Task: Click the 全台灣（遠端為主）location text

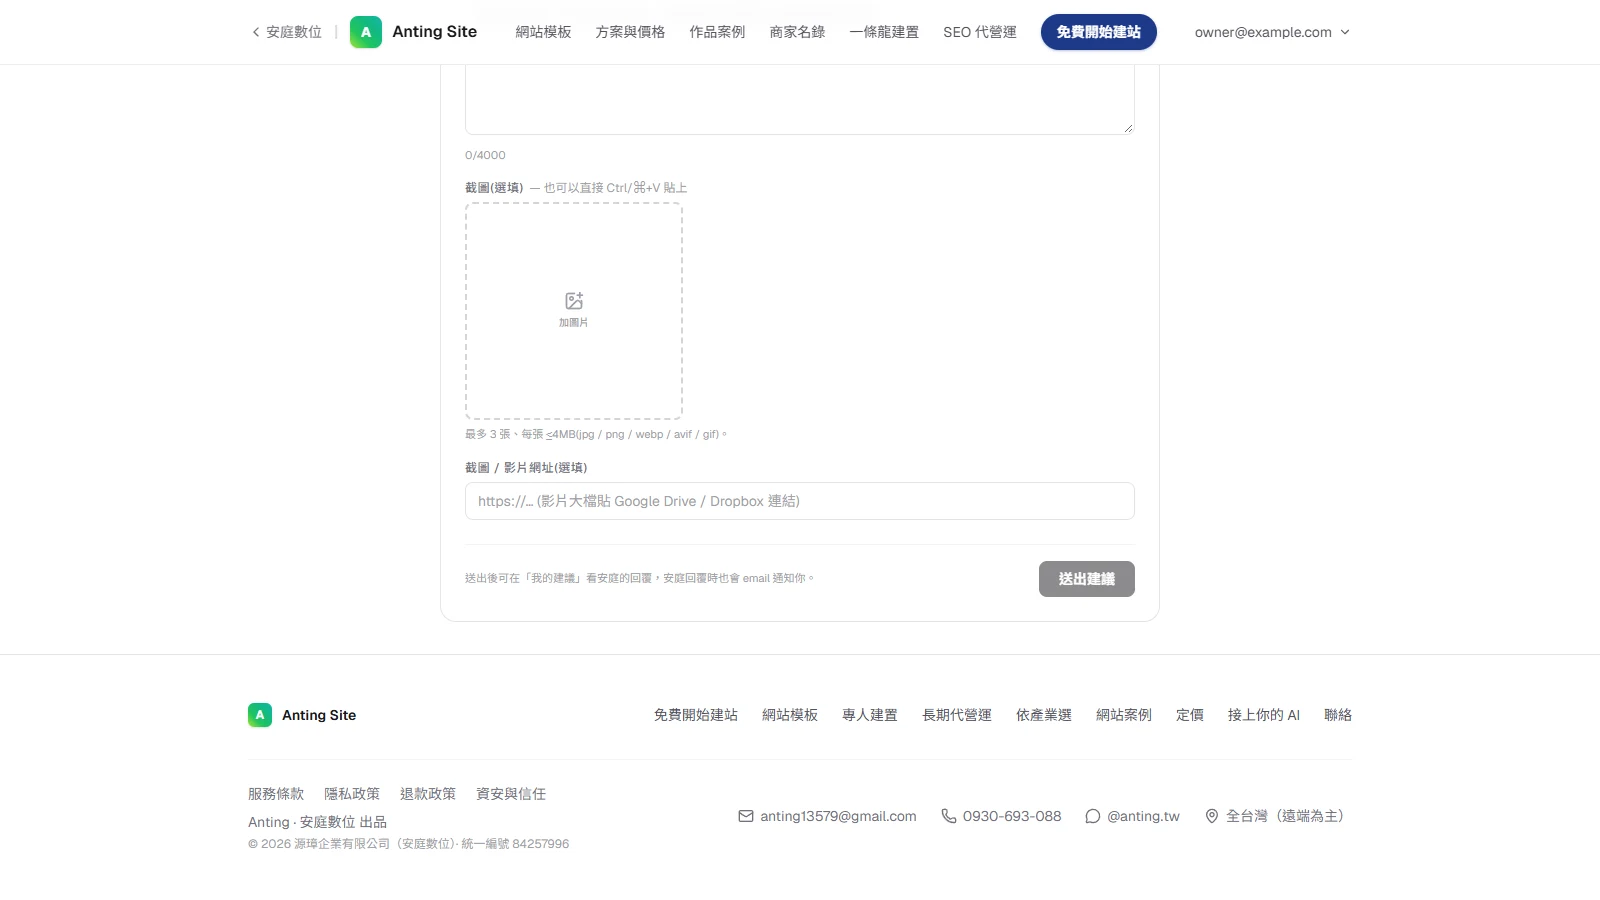Action: click(1289, 816)
